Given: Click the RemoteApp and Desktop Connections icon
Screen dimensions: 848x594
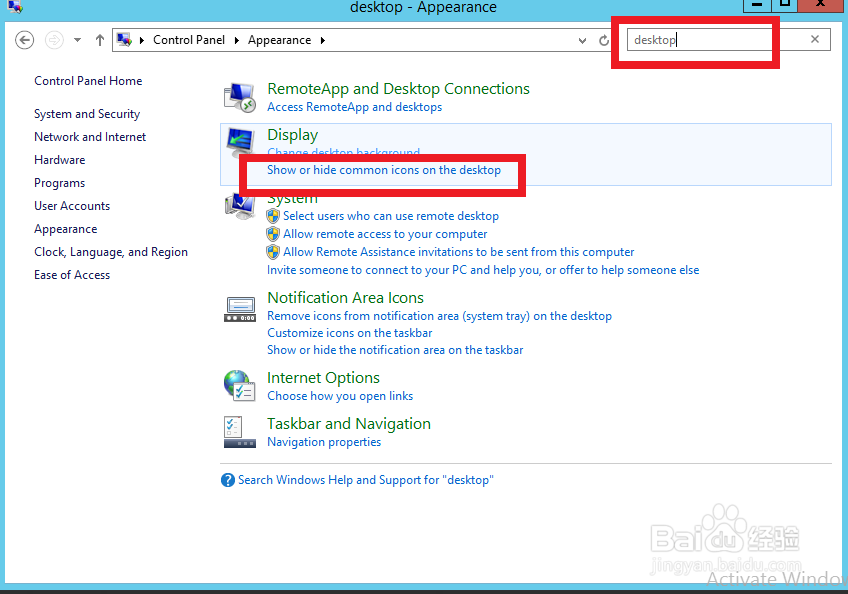Looking at the screenshot, I should coord(240,97).
